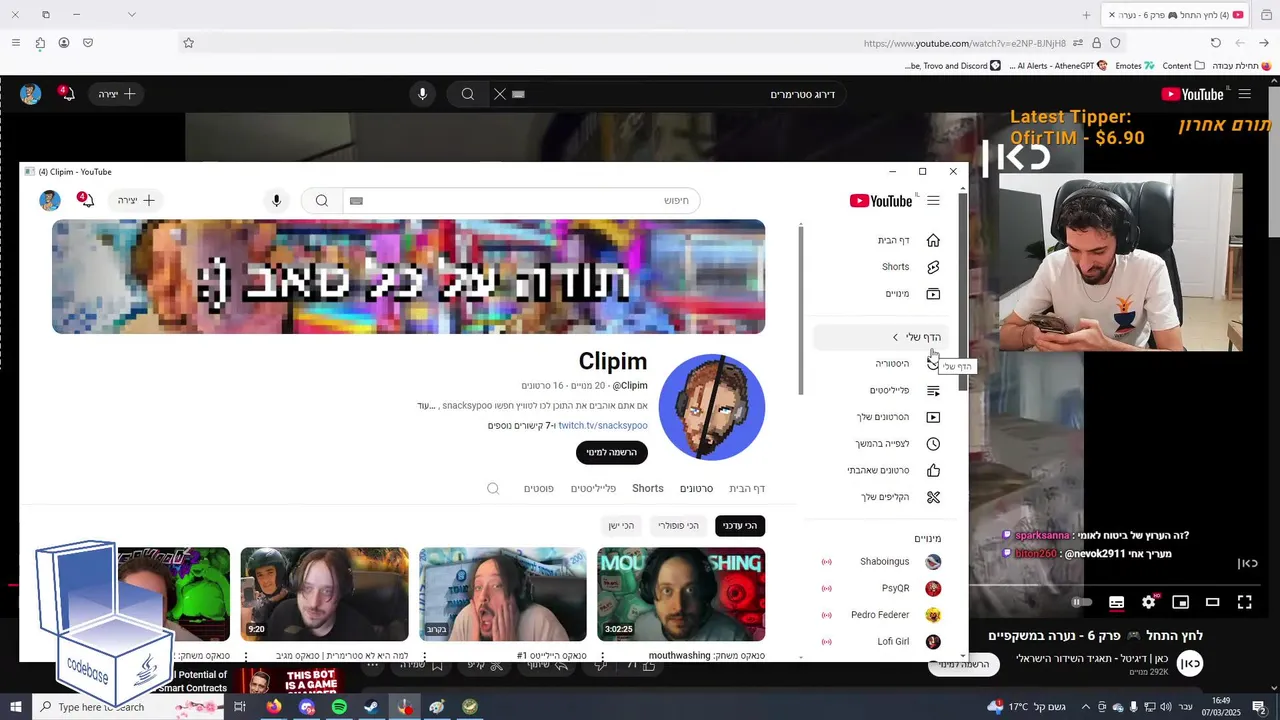The image size is (1280, 720).
Task: Open notifications bell in Clipim window
Action: 86,200
